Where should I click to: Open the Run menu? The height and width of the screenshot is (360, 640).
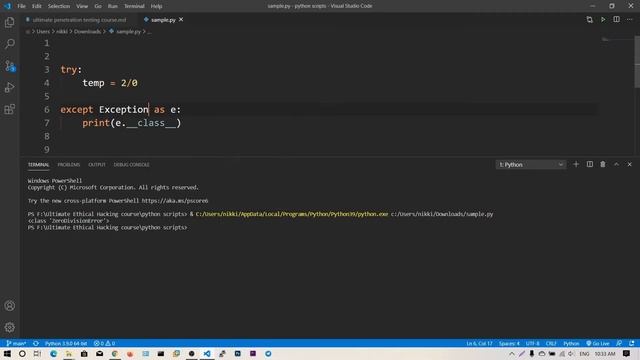pyautogui.click(x=113, y=6)
